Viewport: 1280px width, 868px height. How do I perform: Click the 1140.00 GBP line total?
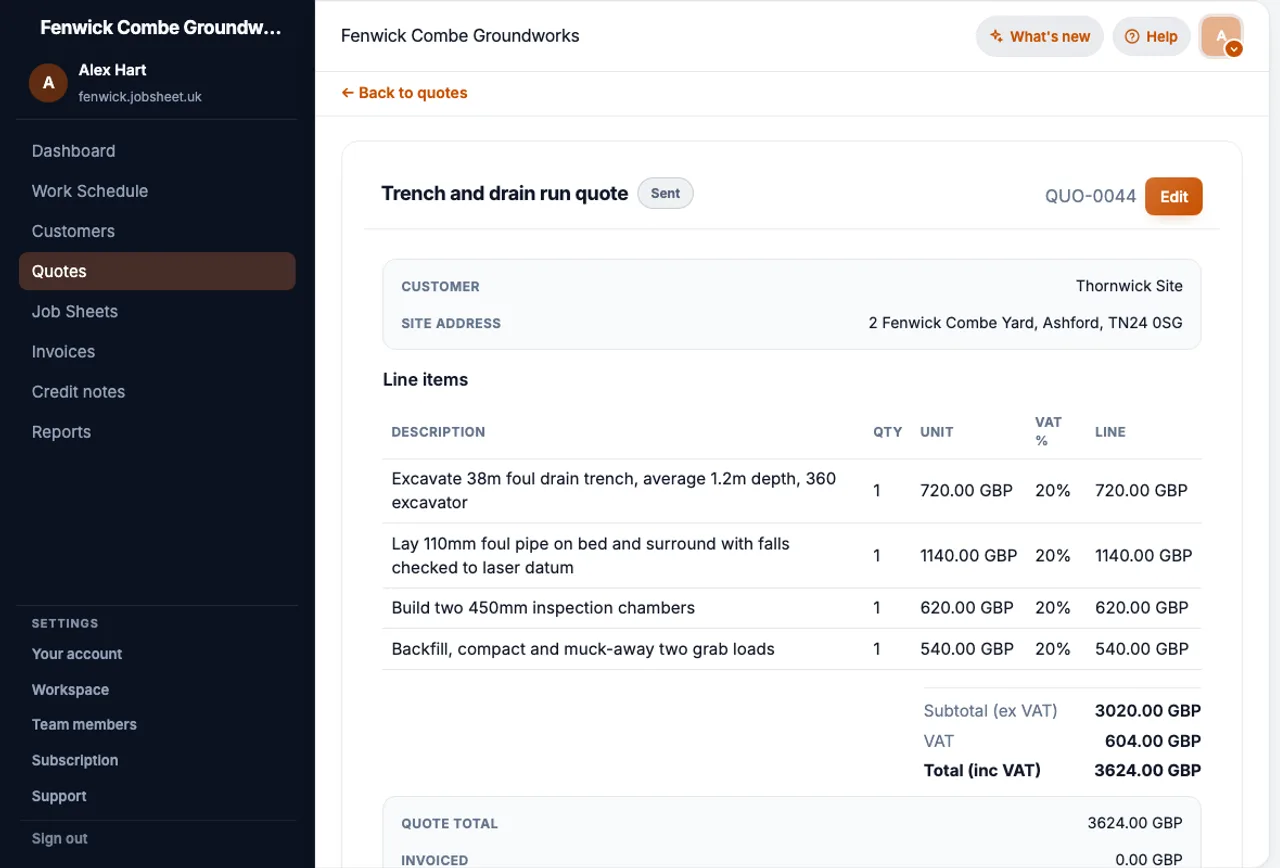click(x=1143, y=556)
